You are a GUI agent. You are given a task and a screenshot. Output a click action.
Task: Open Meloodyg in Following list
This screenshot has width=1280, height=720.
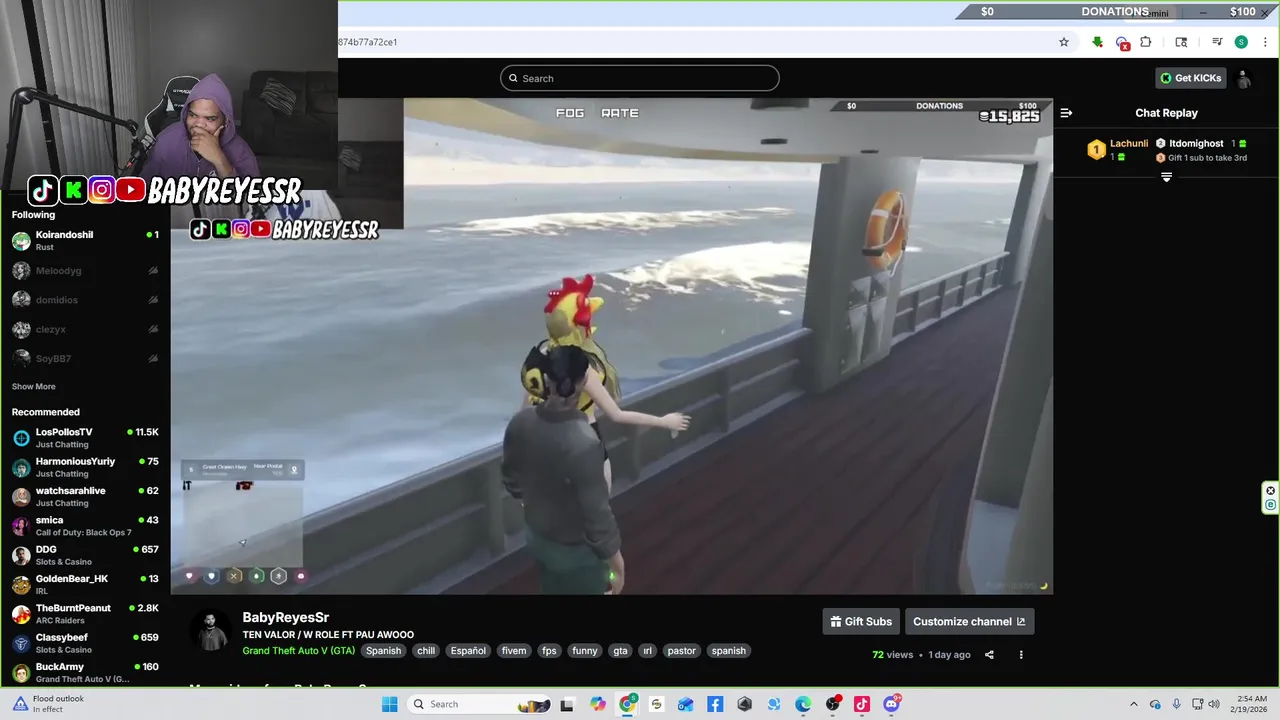pos(85,270)
